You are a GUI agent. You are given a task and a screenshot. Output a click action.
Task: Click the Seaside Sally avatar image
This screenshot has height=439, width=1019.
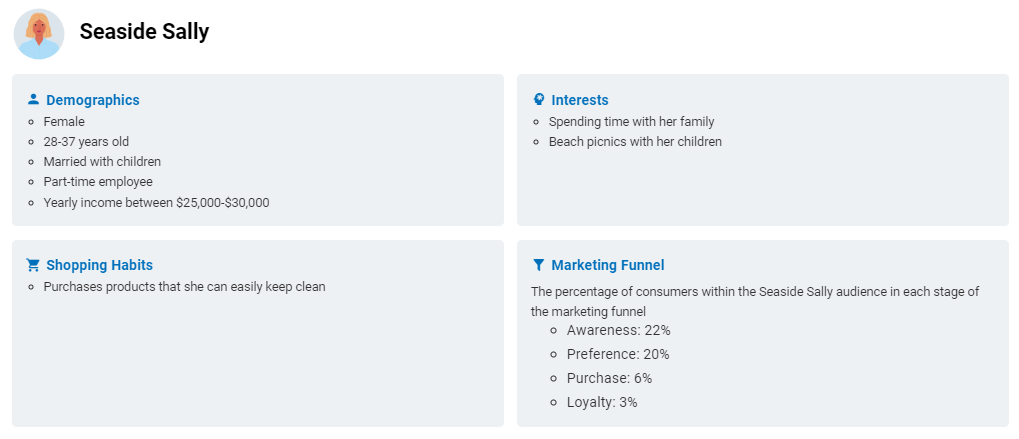pyautogui.click(x=39, y=34)
